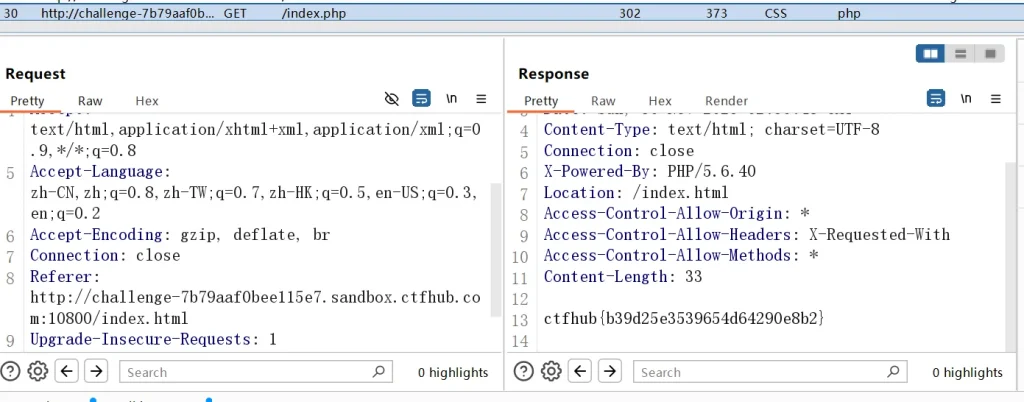Click the Response search input field
Image resolution: width=1024 pixels, height=402 pixels.
pos(760,372)
